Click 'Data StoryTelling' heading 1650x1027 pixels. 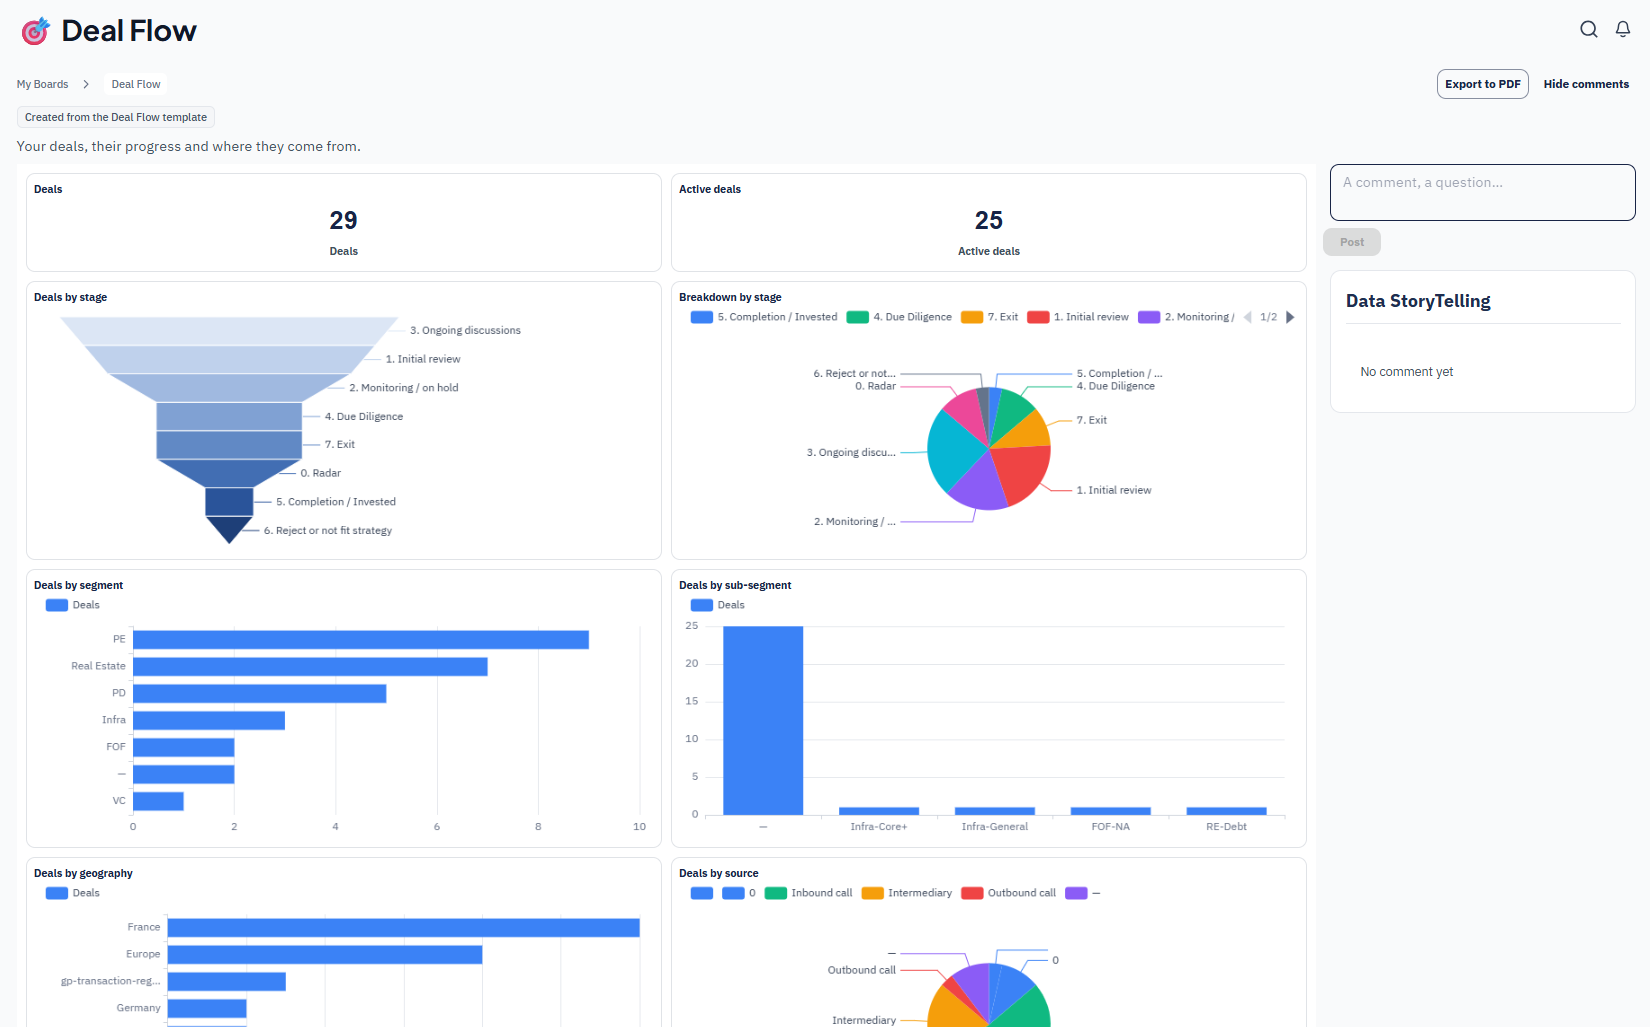pyautogui.click(x=1418, y=301)
